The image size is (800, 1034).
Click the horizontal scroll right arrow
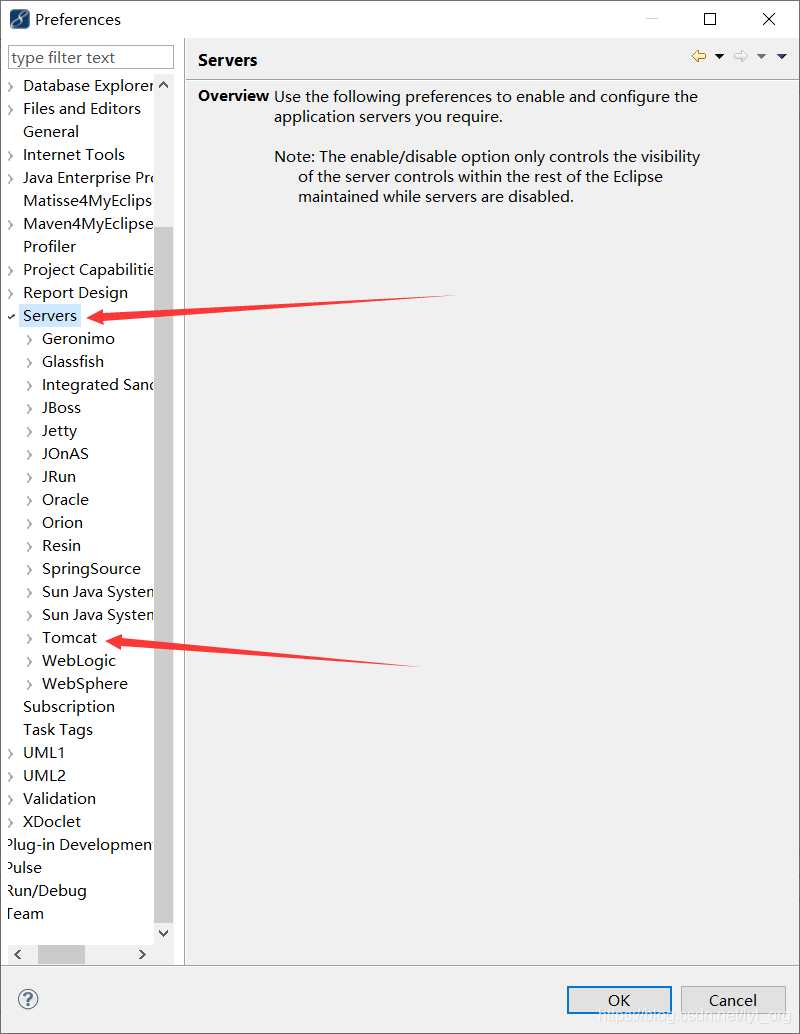(142, 954)
